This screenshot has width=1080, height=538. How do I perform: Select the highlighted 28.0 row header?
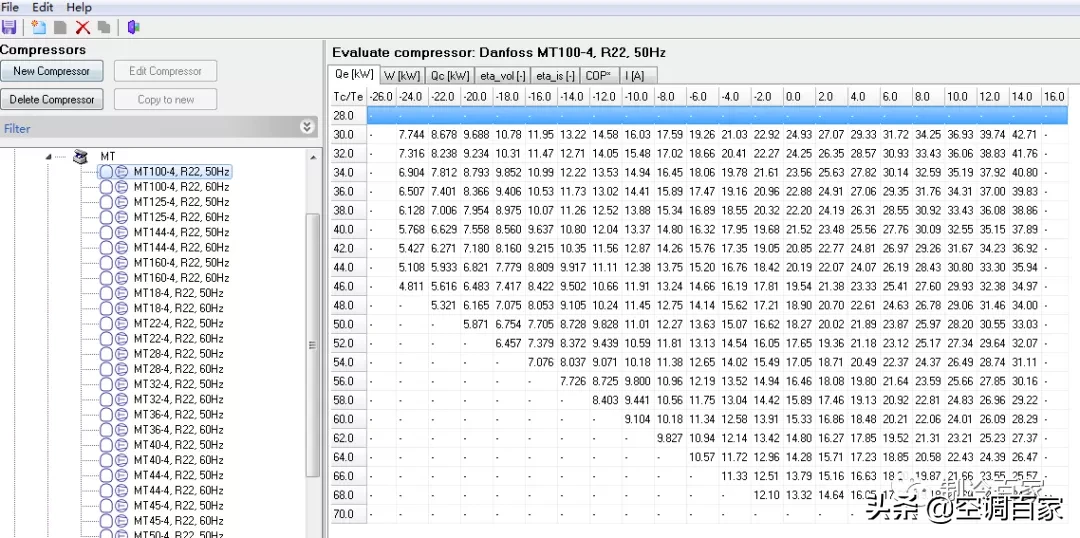point(348,115)
